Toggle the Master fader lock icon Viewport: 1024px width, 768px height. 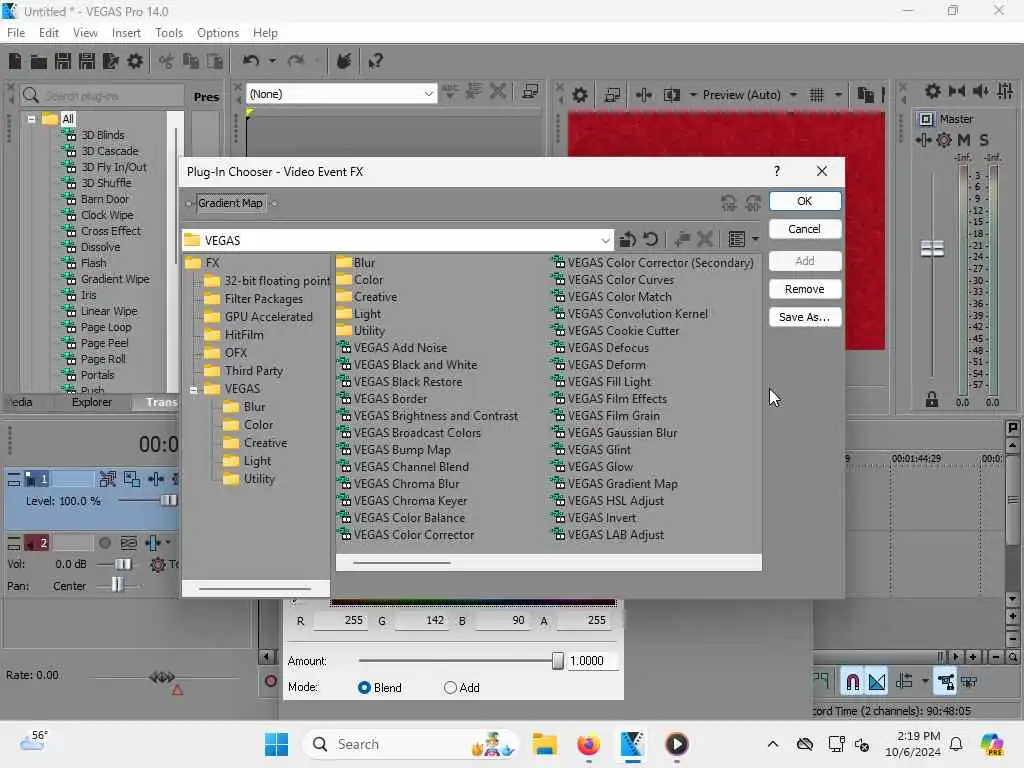pyautogui.click(x=932, y=400)
